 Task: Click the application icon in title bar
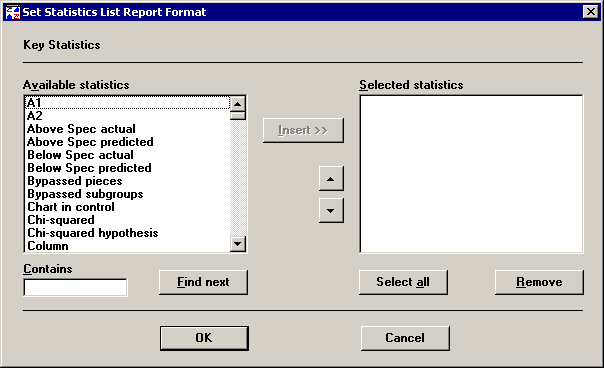13,12
